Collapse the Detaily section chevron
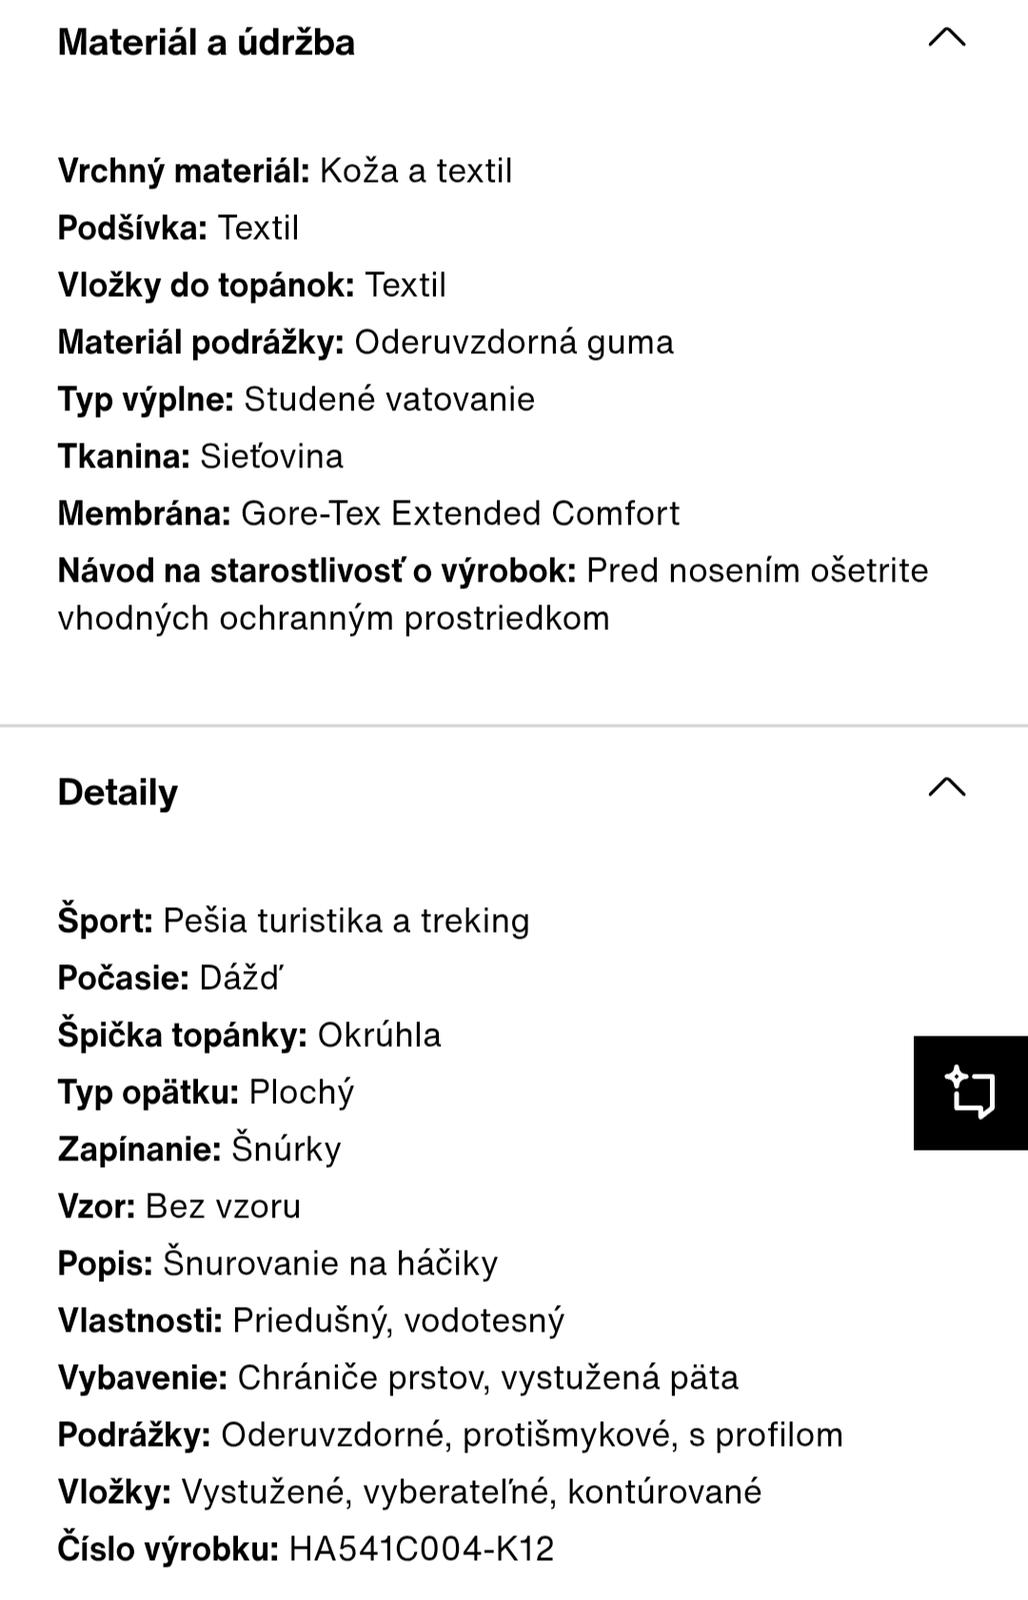The image size is (1028, 1600). coord(946,789)
